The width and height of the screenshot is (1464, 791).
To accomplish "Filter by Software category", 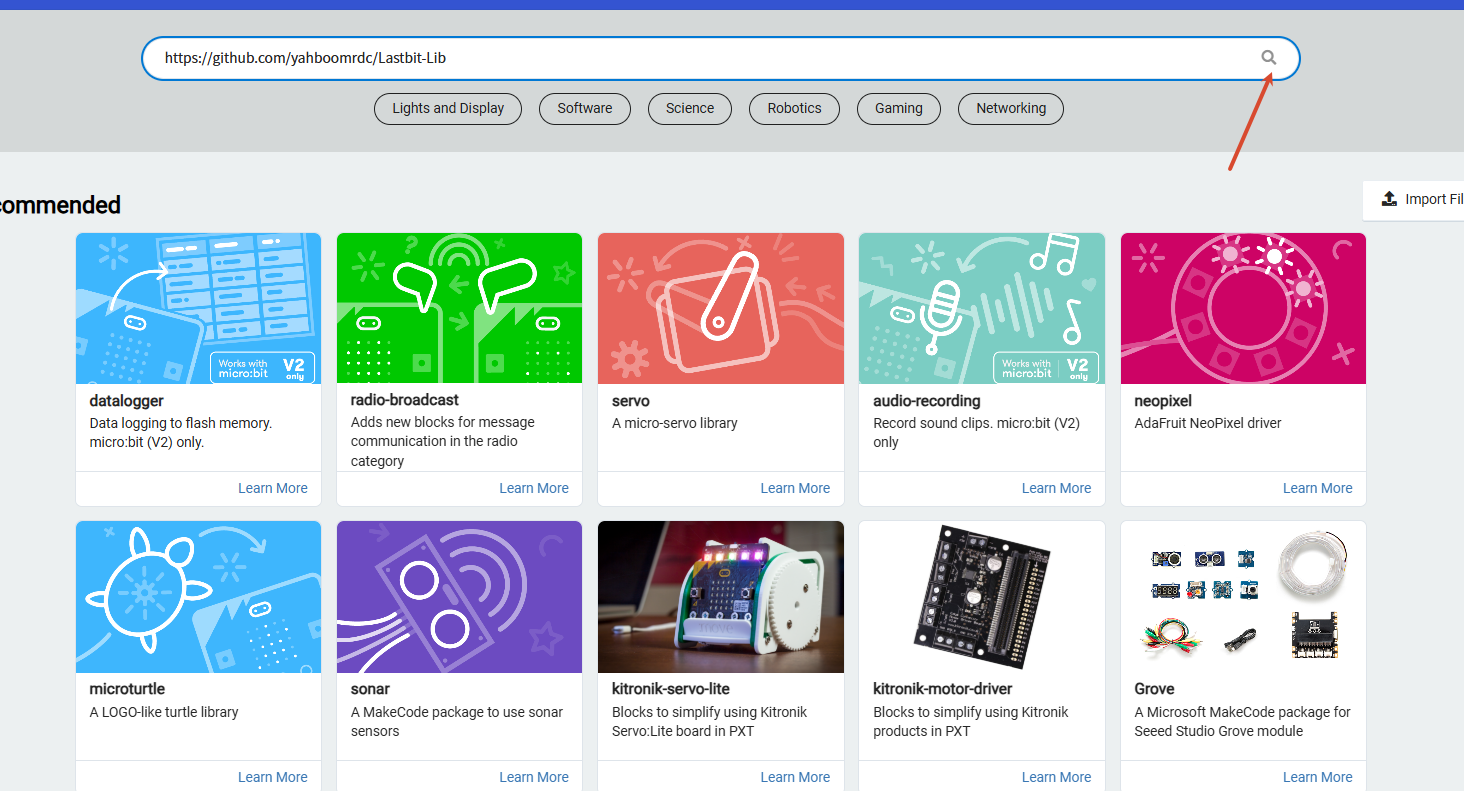I will (x=585, y=108).
